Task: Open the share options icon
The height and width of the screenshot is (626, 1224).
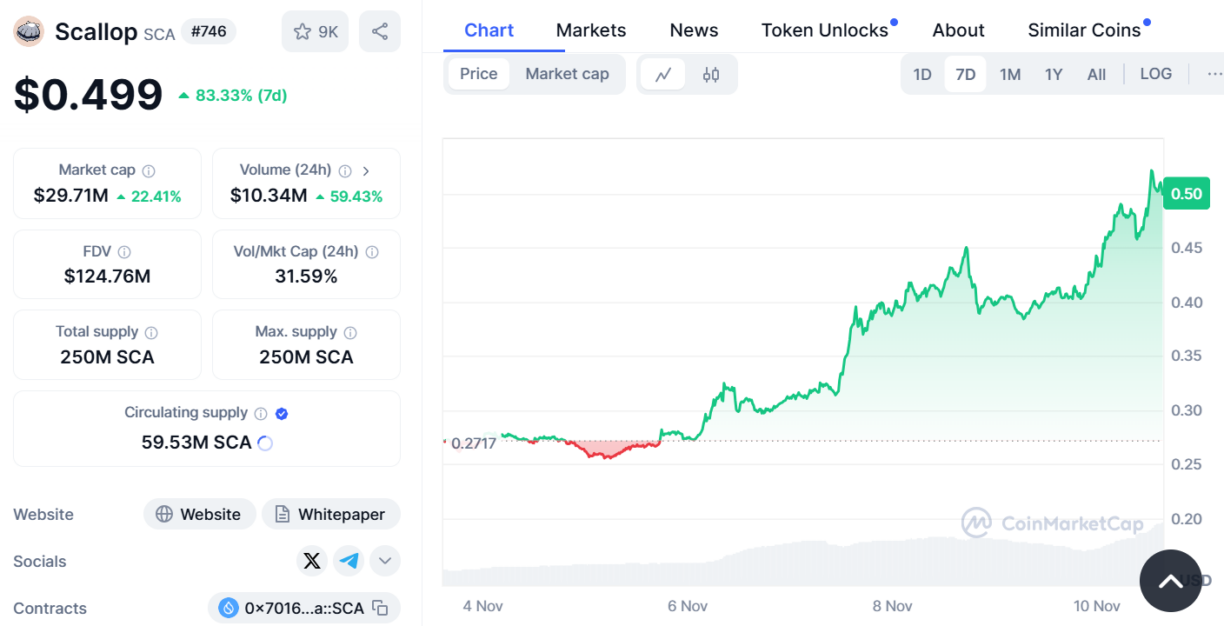Action: [379, 31]
